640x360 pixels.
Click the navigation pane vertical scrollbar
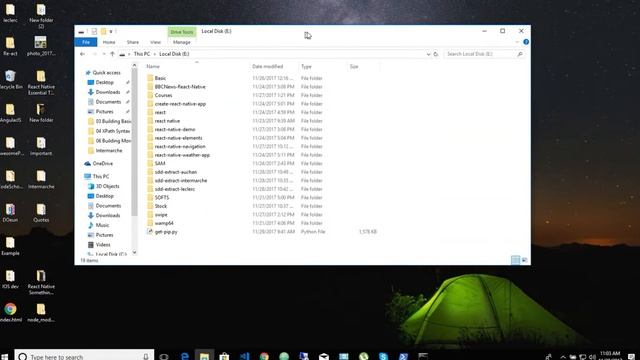(x=134, y=143)
